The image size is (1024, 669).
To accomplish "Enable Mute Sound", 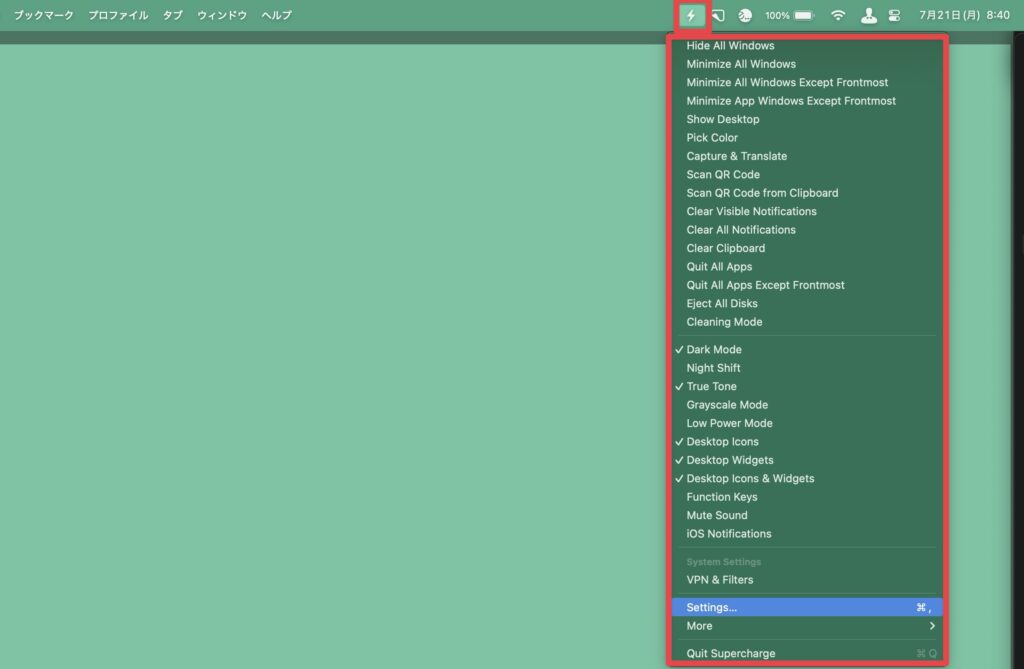I will point(807,515).
